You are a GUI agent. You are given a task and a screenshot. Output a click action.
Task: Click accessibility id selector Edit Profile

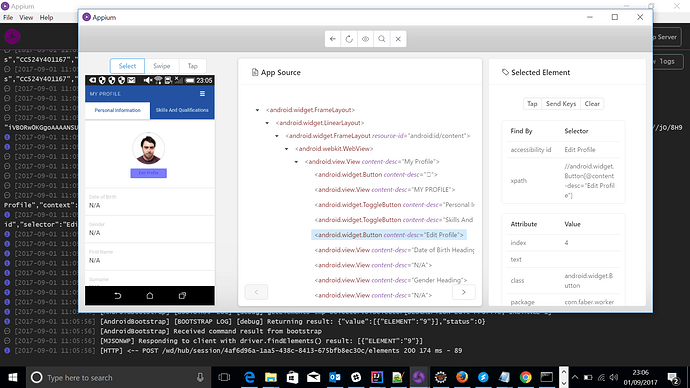(580, 150)
